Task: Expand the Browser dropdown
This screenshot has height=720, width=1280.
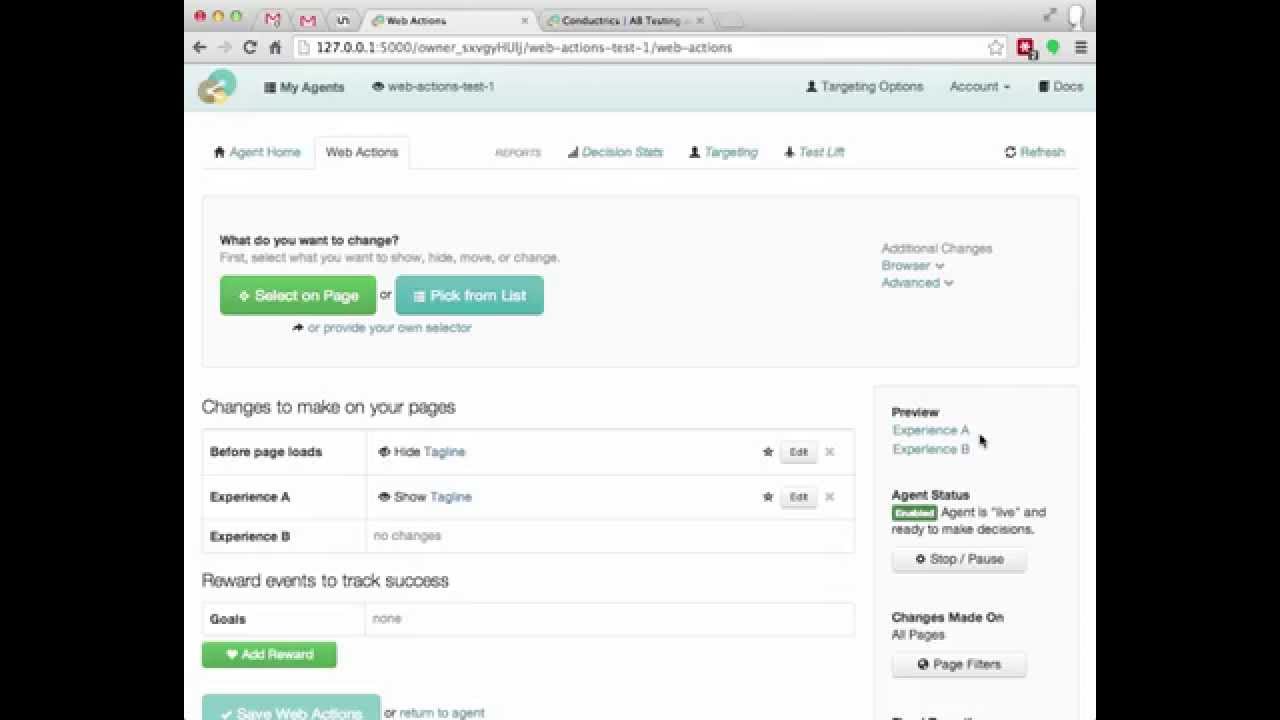Action: (x=912, y=266)
